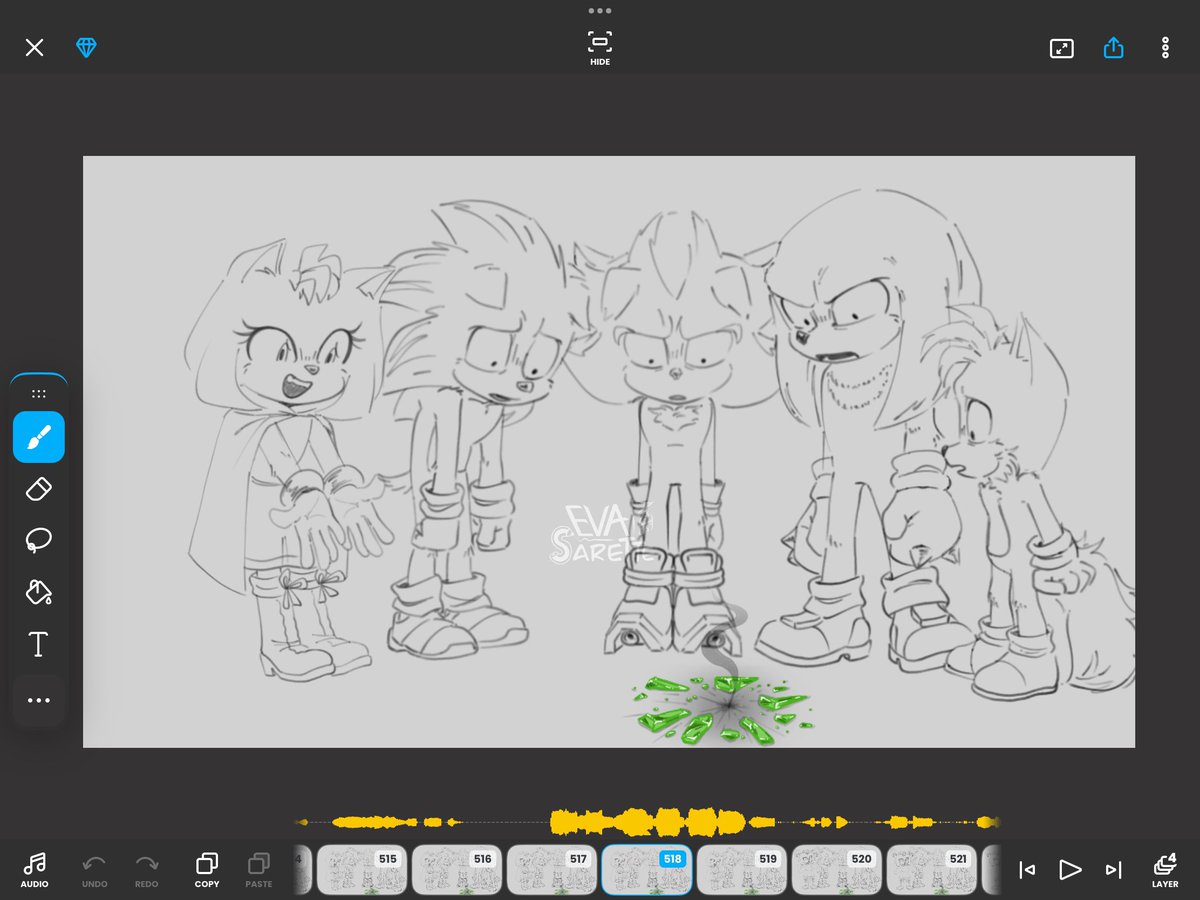The width and height of the screenshot is (1200, 900).
Task: Tap the Hide interface button
Action: point(600,48)
